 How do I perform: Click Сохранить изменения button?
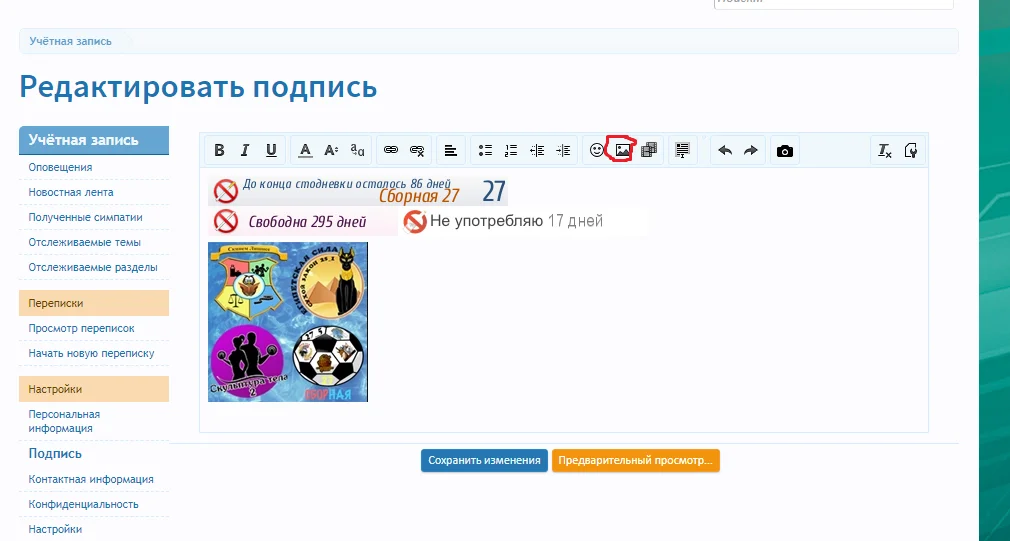[x=484, y=460]
